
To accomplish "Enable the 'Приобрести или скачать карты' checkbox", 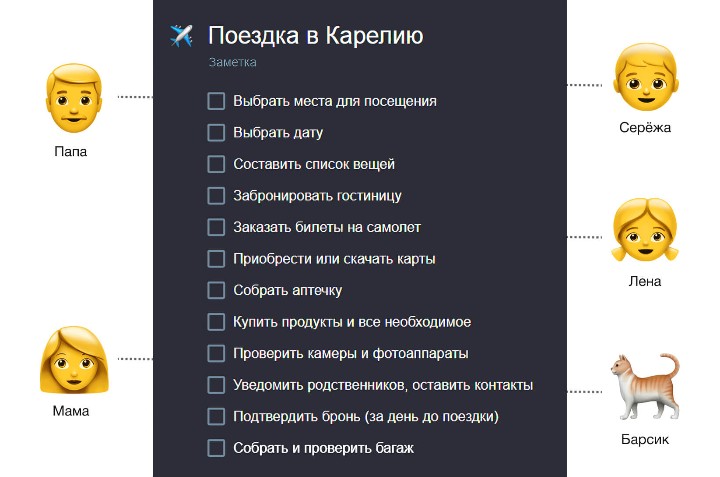I will [216, 259].
